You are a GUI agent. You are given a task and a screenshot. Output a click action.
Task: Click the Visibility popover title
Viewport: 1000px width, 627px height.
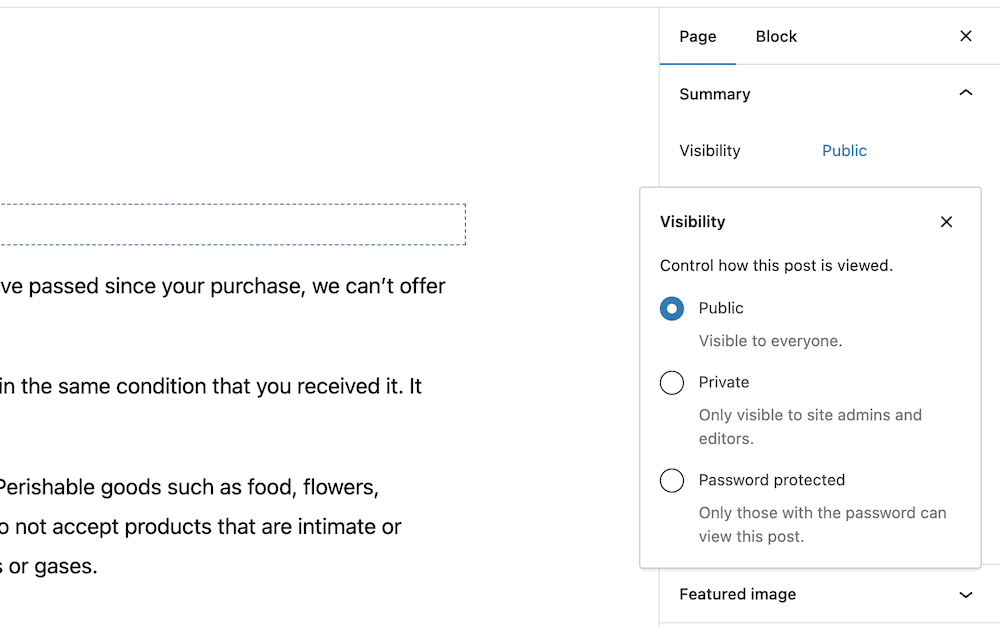[693, 221]
